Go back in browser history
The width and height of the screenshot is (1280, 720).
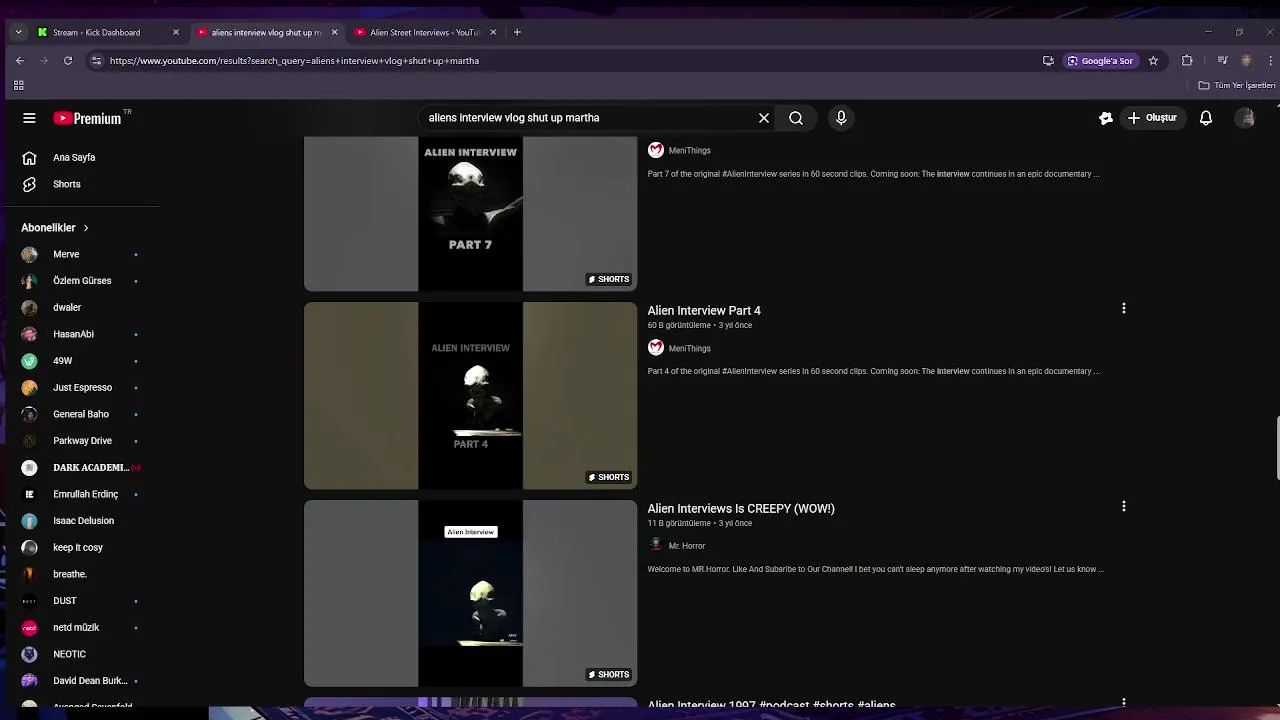(20, 60)
